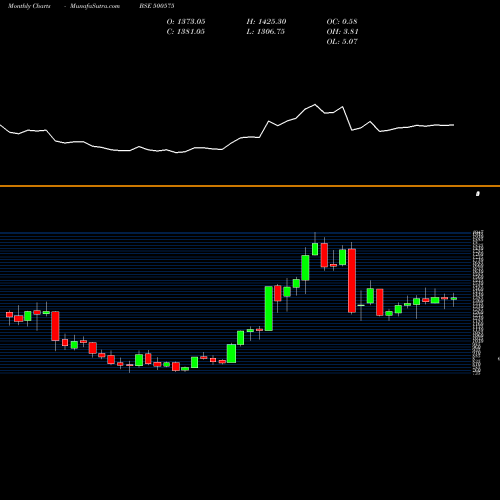Click the "OH: 3.81" value
This screenshot has height=500, width=500.
tap(342, 32)
